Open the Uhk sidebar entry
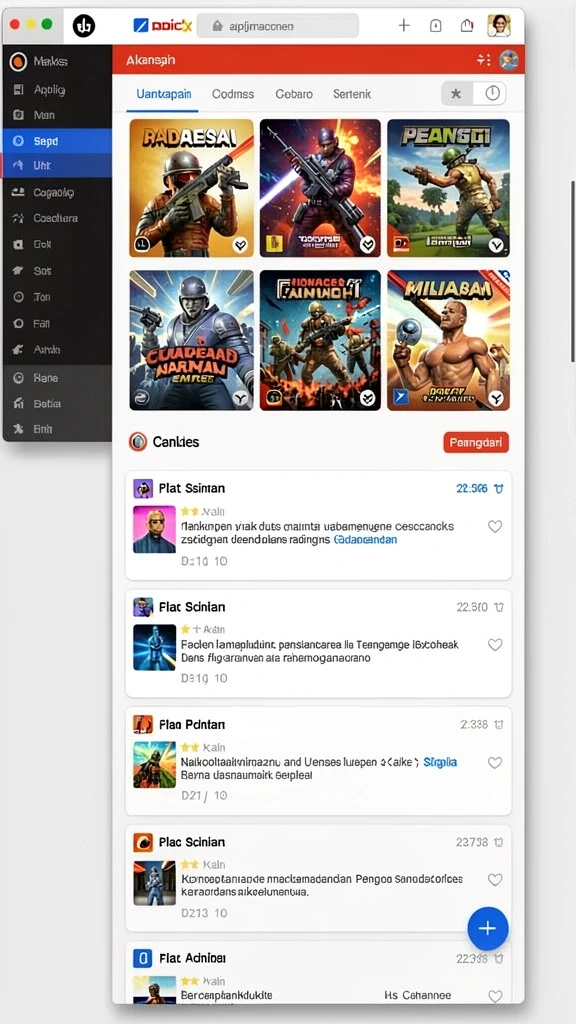The image size is (576, 1024). [57, 165]
